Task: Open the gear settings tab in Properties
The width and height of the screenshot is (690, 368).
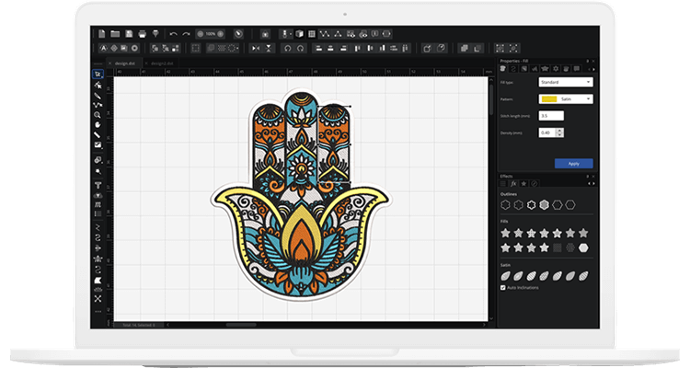Action: [556, 69]
